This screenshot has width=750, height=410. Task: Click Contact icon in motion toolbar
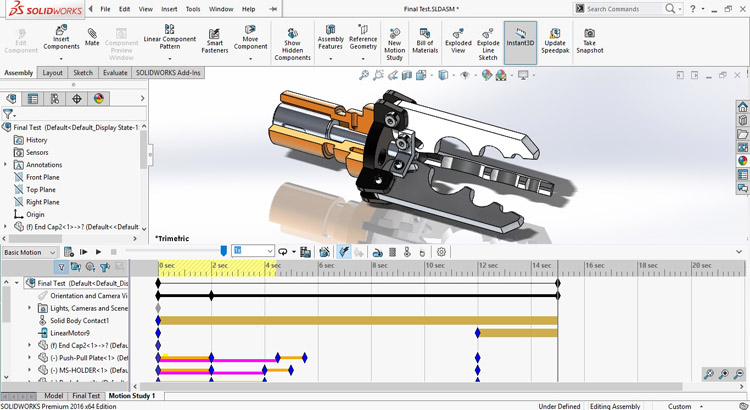click(x=407, y=252)
